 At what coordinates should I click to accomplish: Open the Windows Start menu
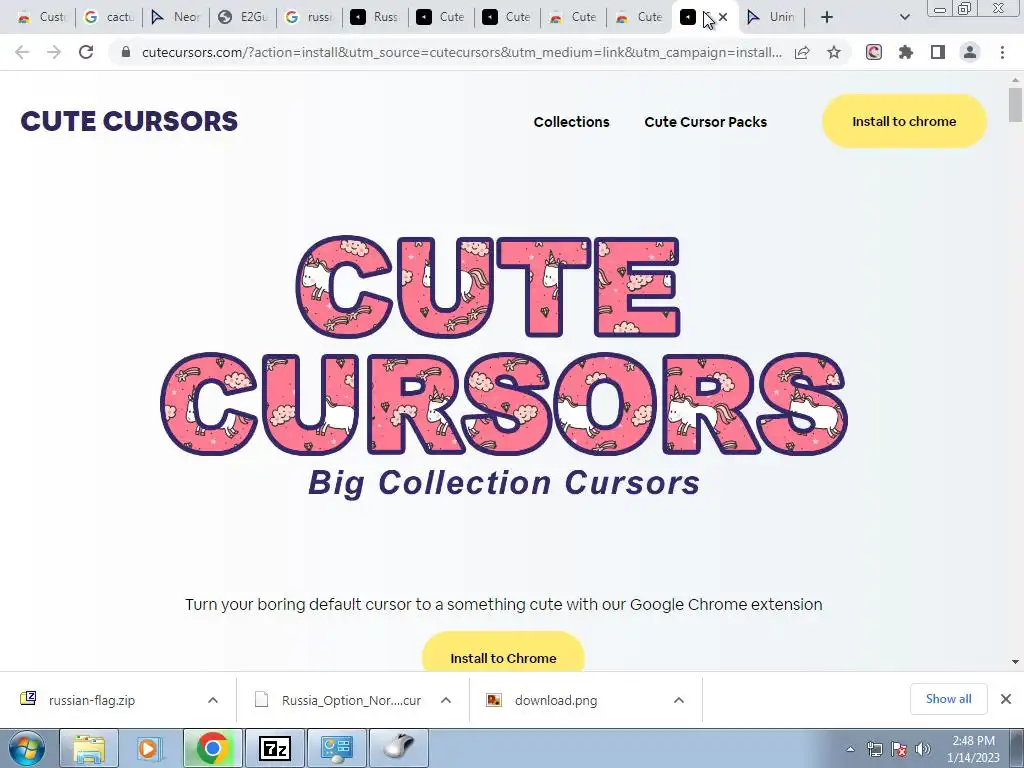27,748
